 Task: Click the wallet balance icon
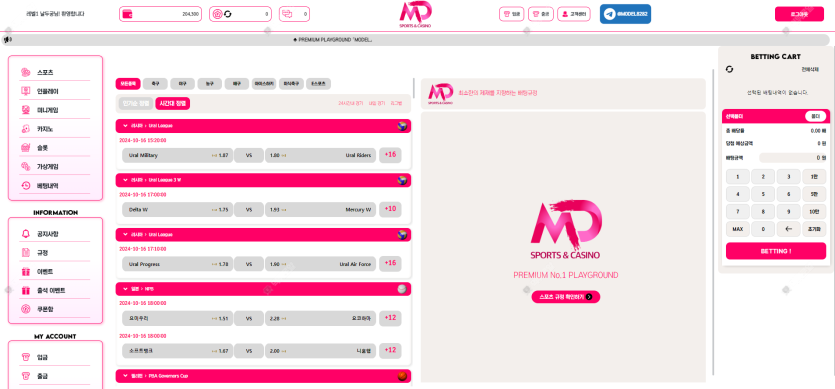(x=127, y=14)
